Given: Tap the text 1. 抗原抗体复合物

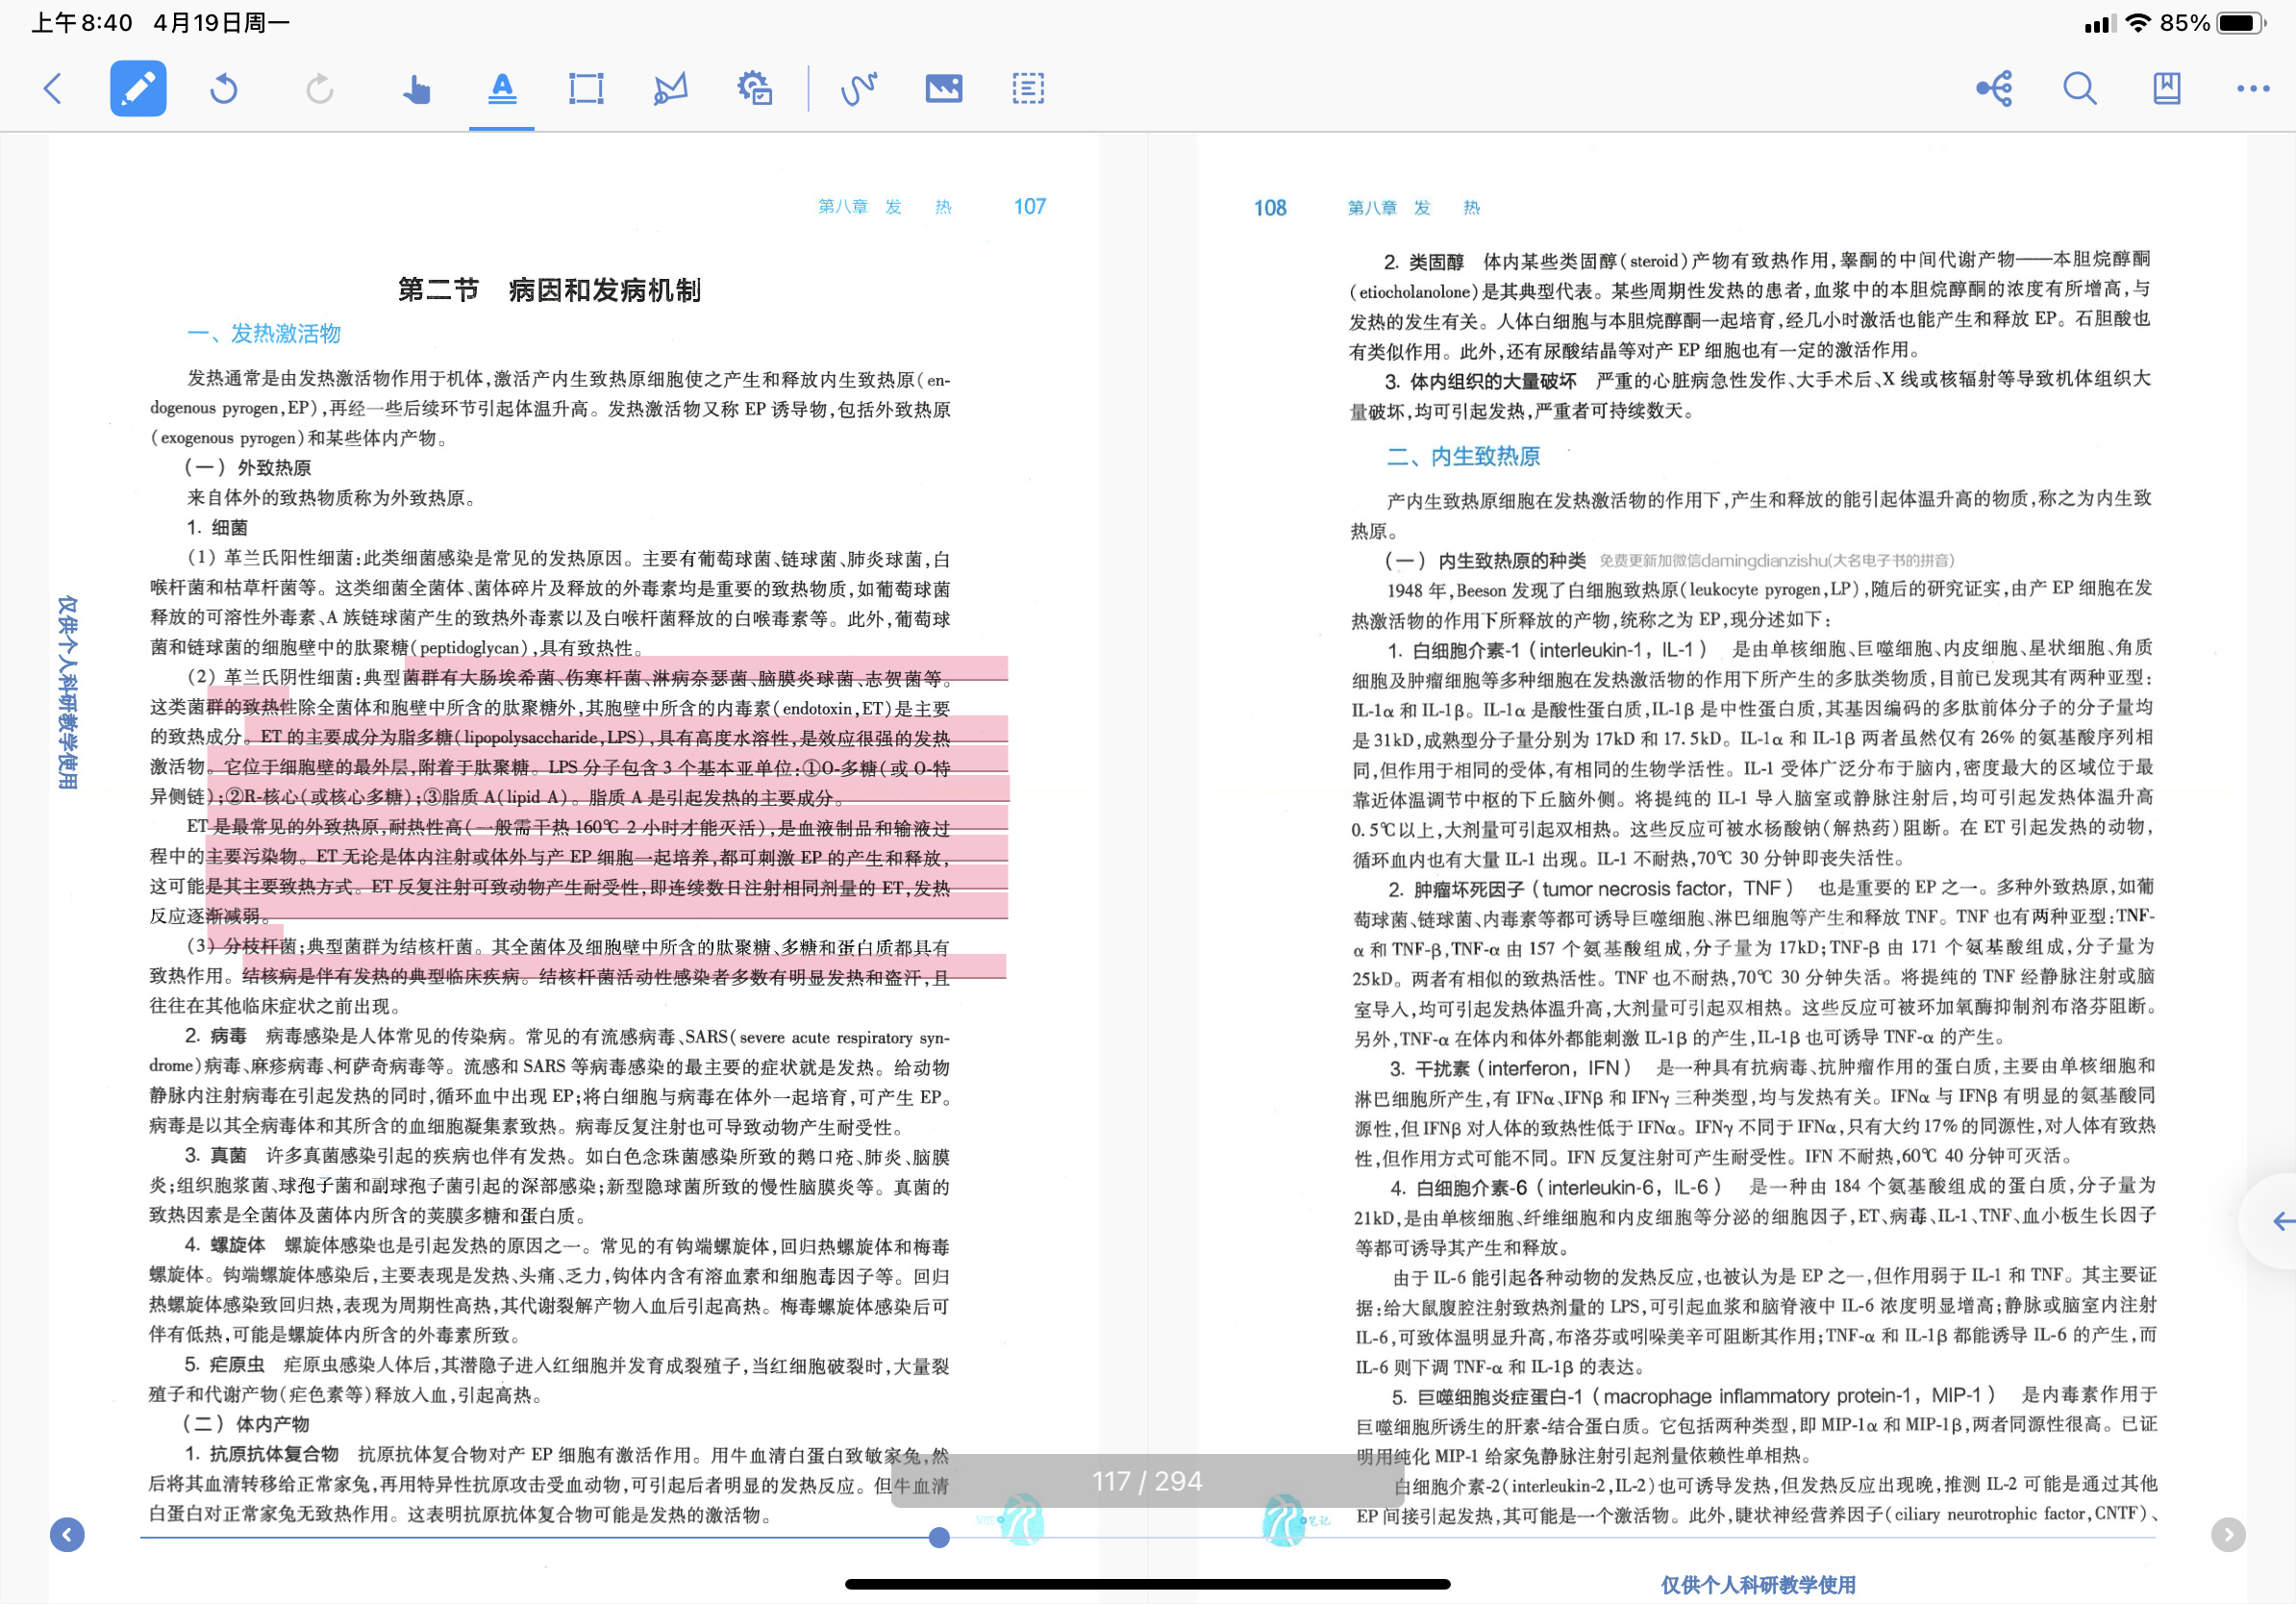Looking at the screenshot, I should click(261, 1453).
